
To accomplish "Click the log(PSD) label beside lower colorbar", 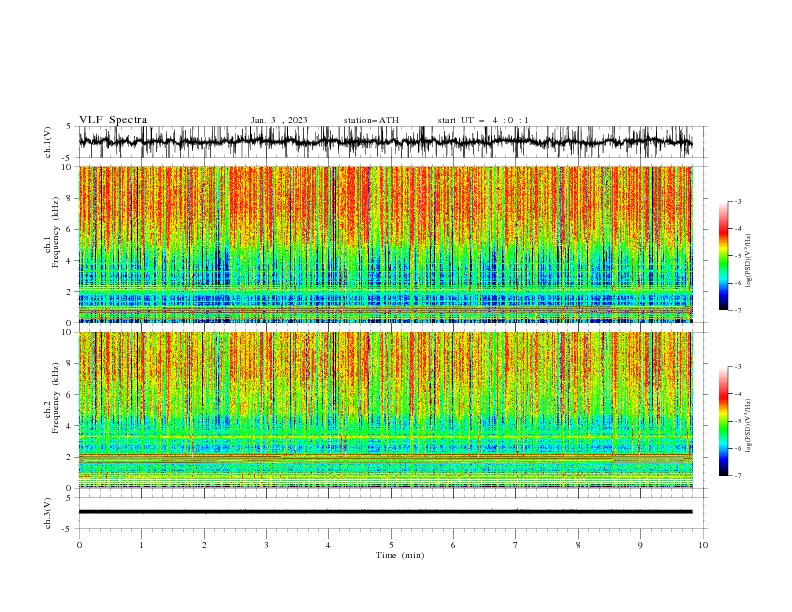I will 748,426.
